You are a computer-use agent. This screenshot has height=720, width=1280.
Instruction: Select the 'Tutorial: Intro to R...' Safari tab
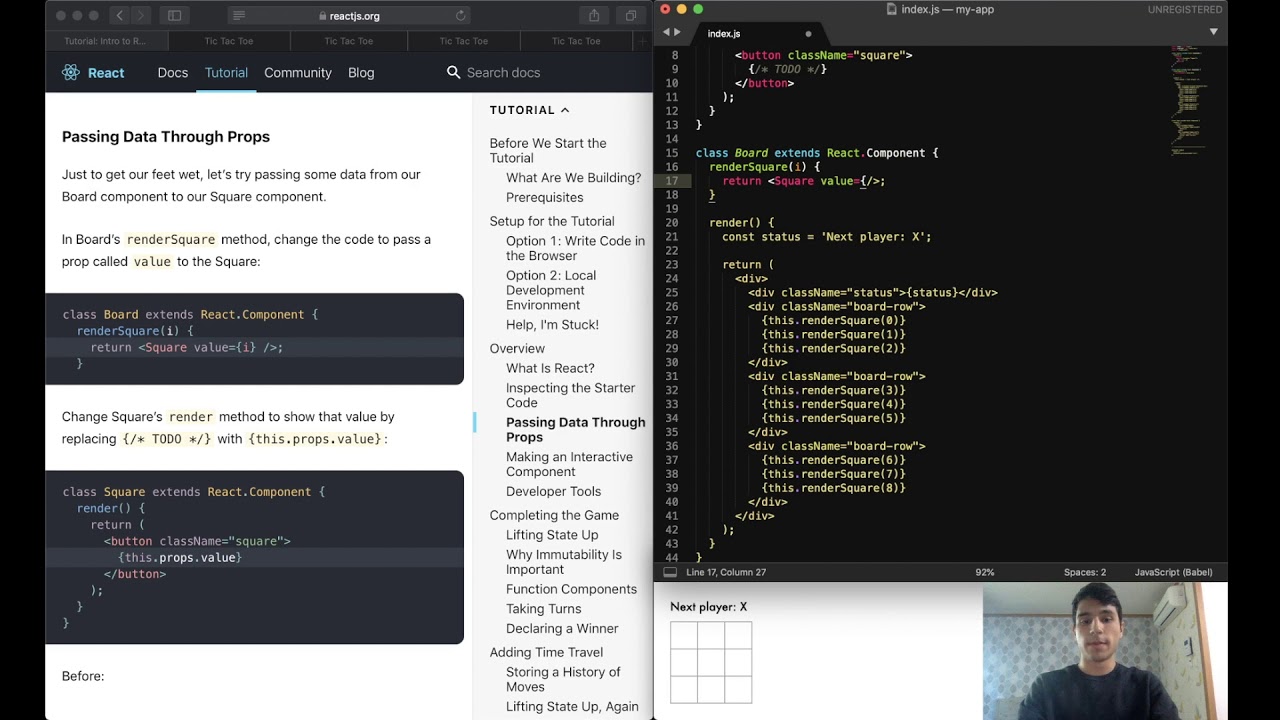[105, 41]
